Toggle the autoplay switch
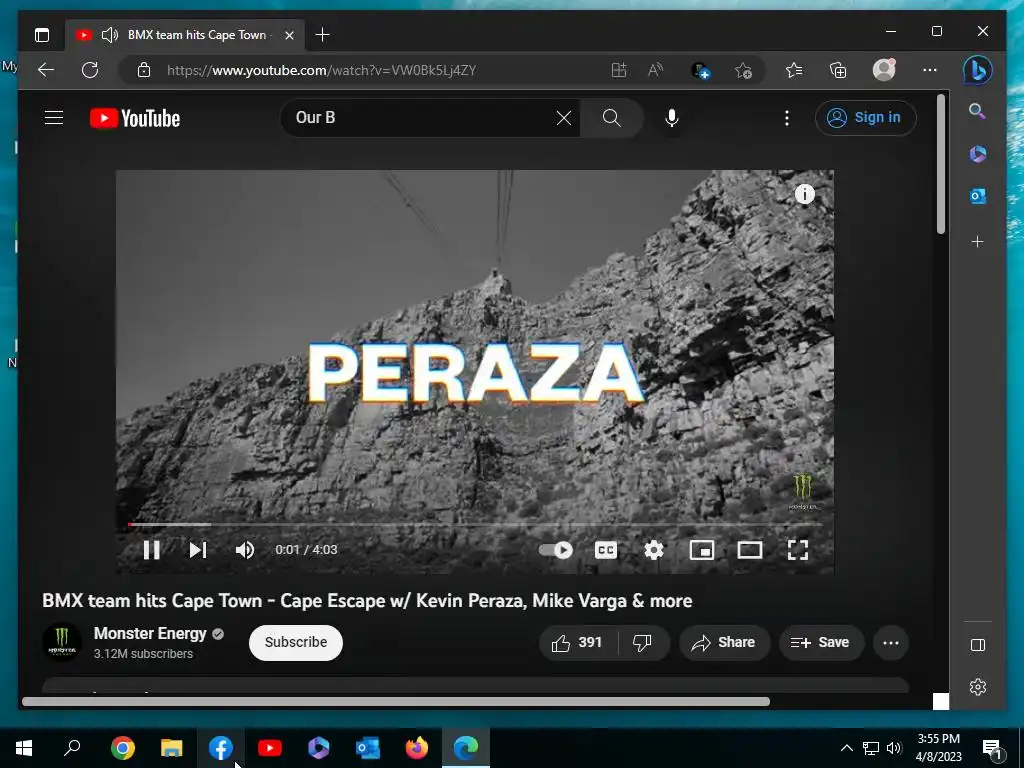The image size is (1024, 768). (x=556, y=550)
